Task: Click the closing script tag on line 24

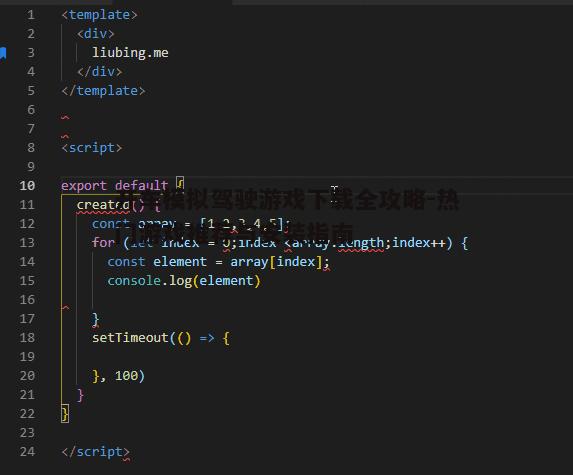Action: pos(96,452)
